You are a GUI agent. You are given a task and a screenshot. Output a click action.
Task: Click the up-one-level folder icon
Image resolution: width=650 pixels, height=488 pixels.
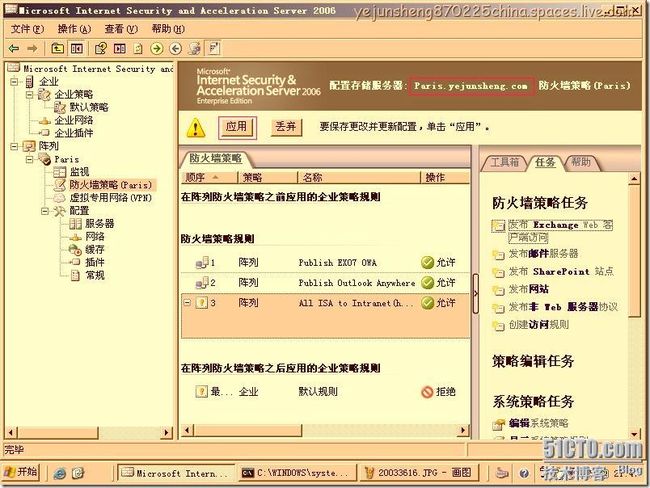coord(57,49)
